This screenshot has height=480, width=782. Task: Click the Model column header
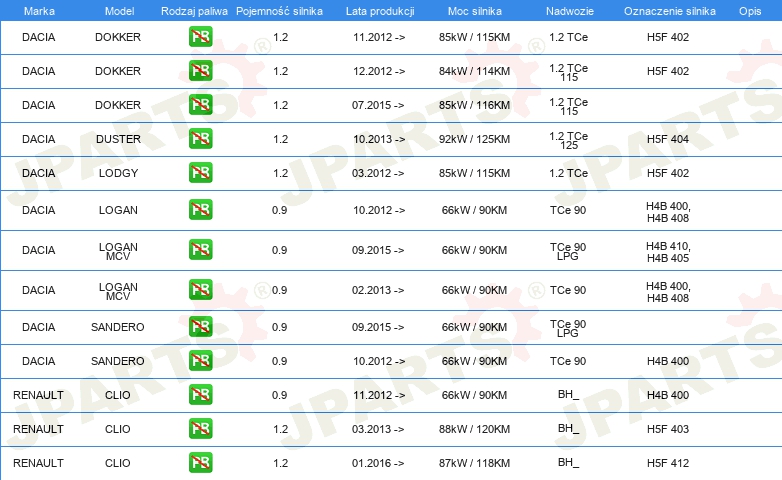[119, 11]
